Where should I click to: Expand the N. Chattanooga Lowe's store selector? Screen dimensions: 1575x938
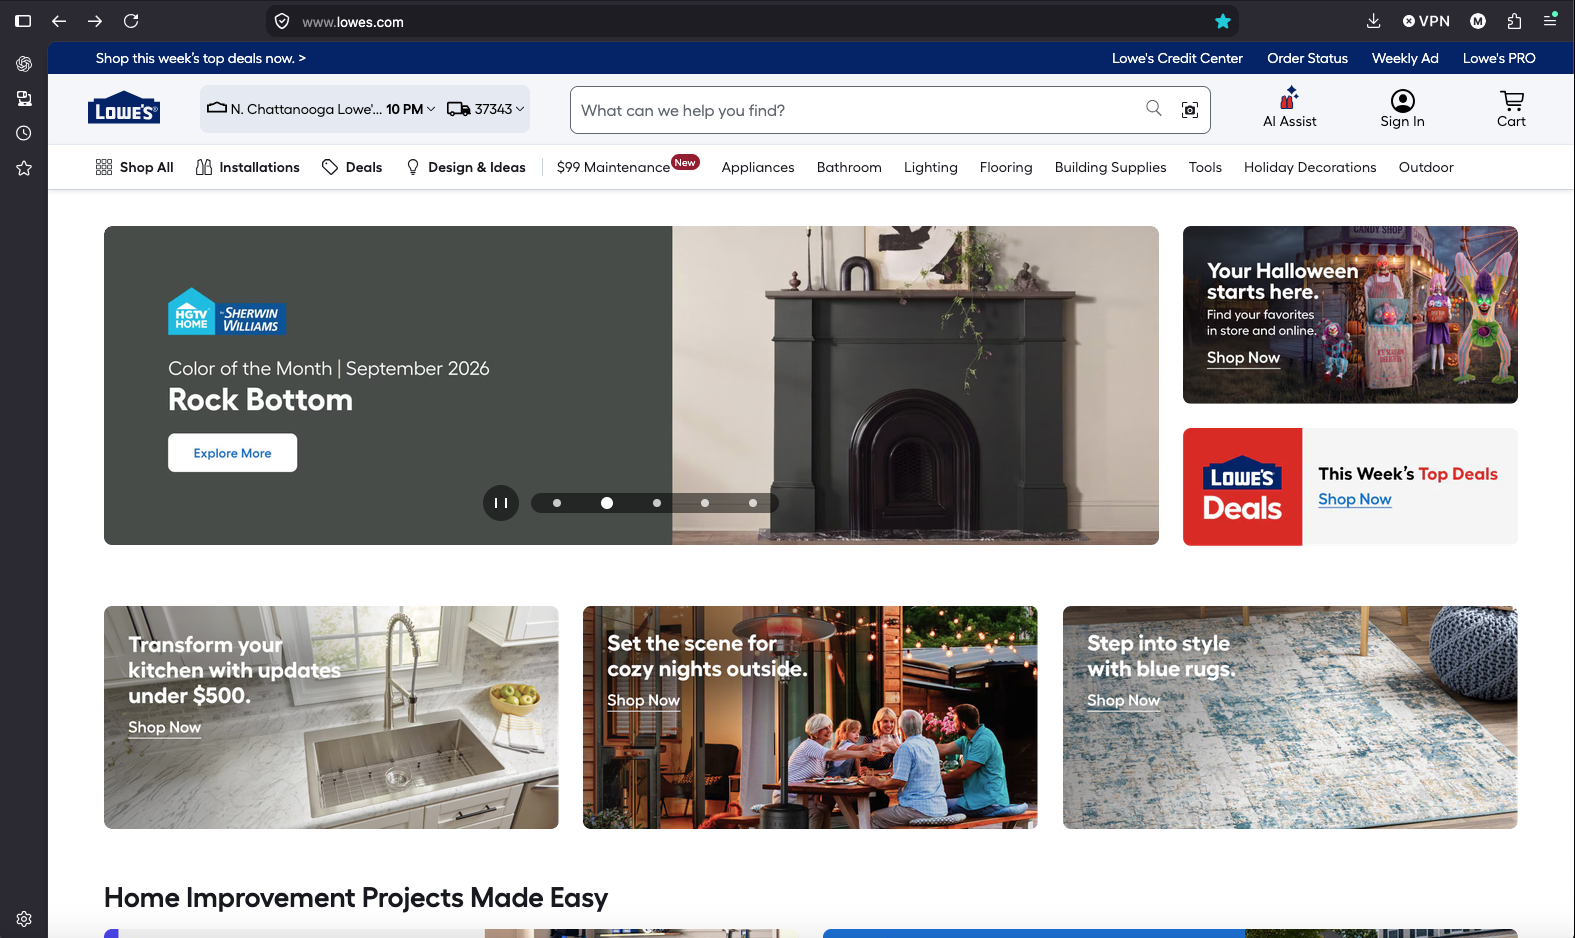[x=321, y=109]
